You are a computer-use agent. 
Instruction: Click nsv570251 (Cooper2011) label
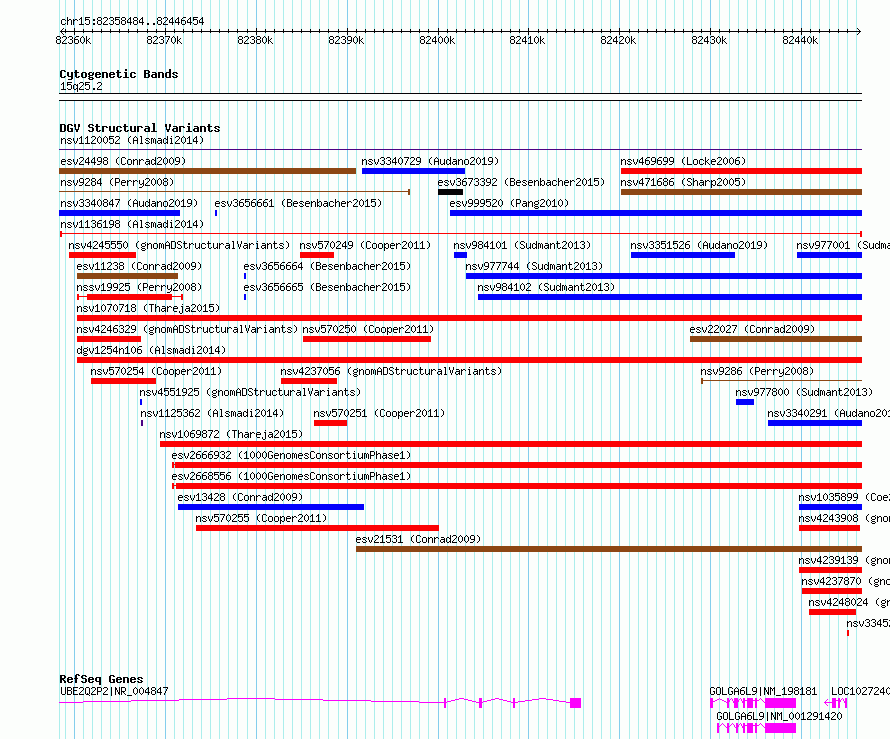[x=379, y=413]
